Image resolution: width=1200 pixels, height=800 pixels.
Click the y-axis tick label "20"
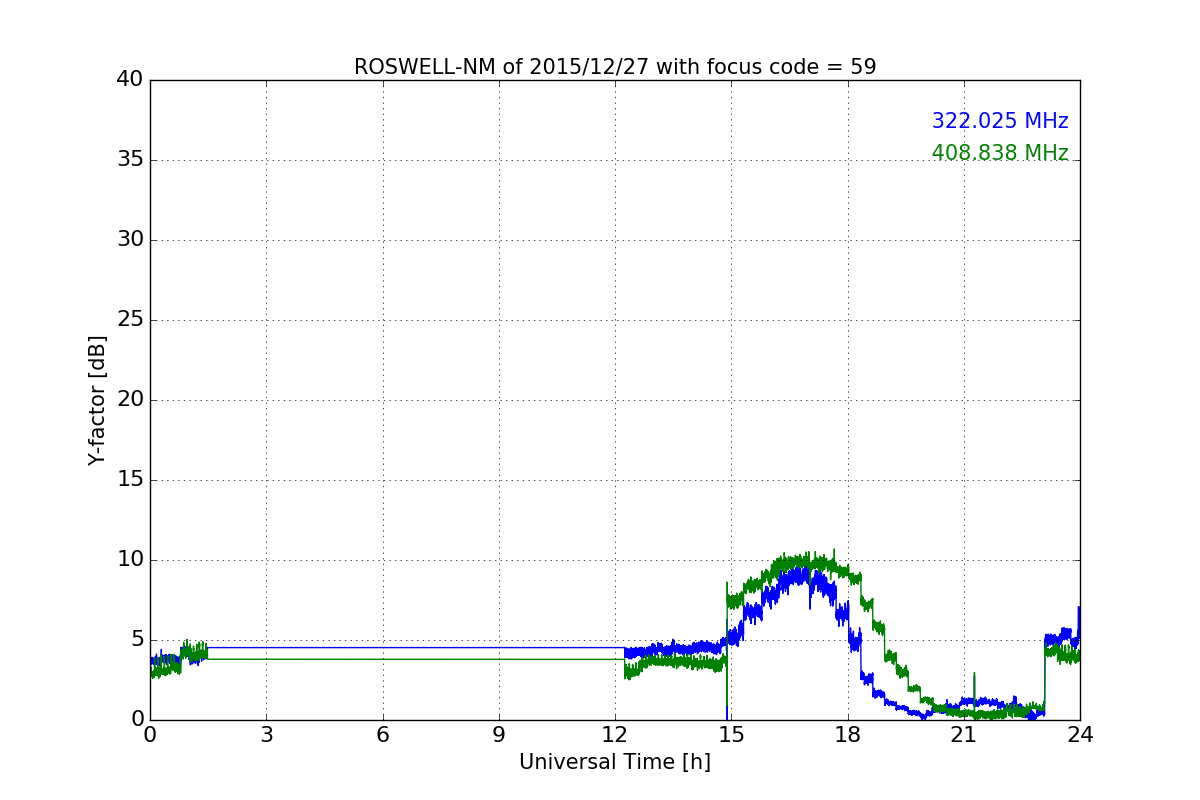tap(130, 400)
